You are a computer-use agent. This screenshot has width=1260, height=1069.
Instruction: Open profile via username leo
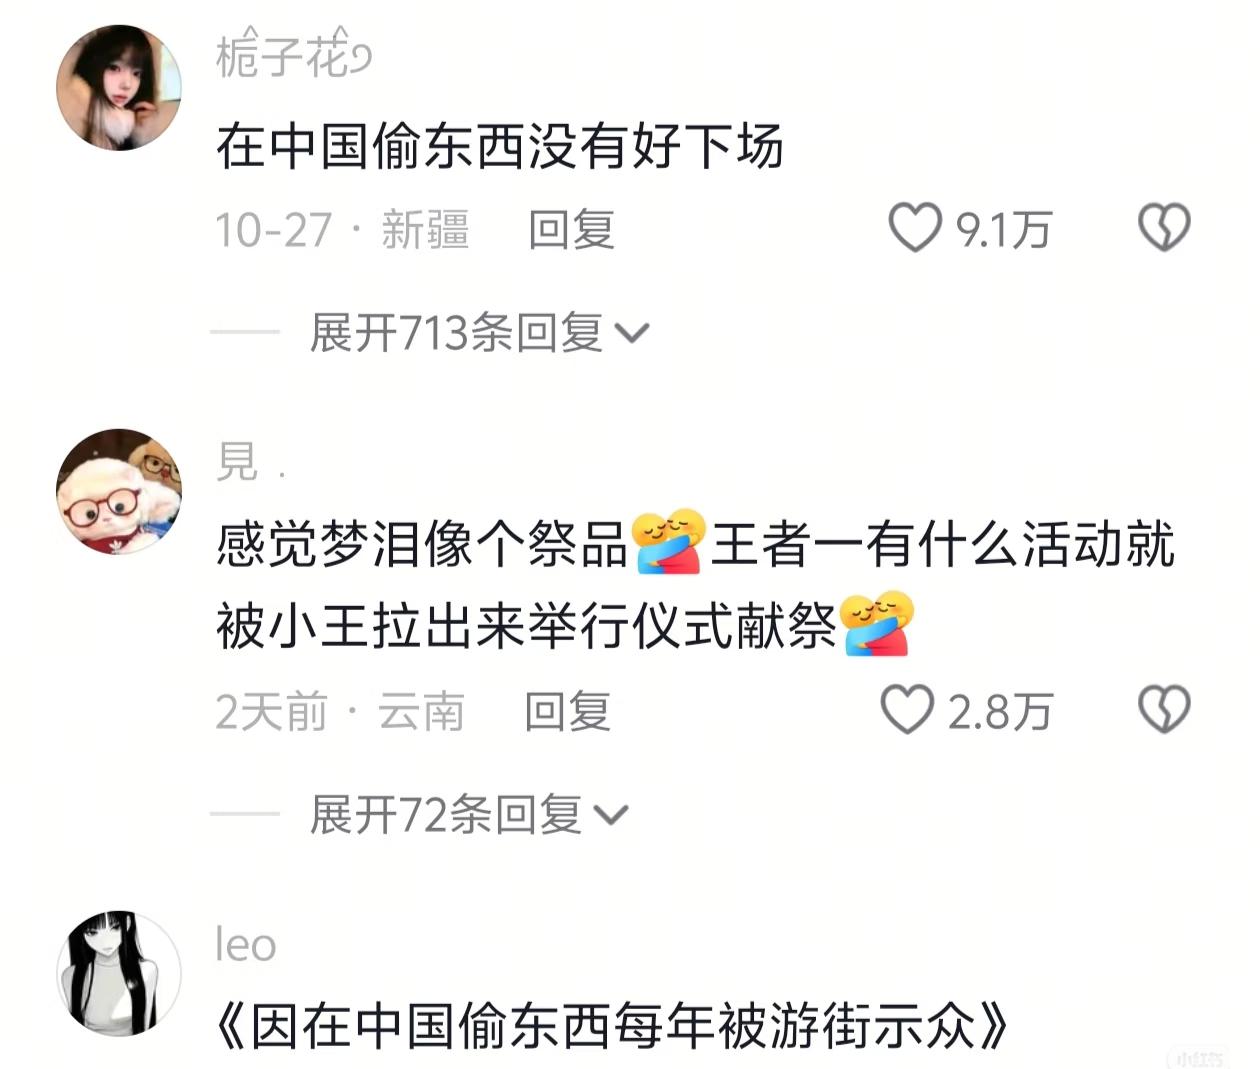tap(246, 944)
